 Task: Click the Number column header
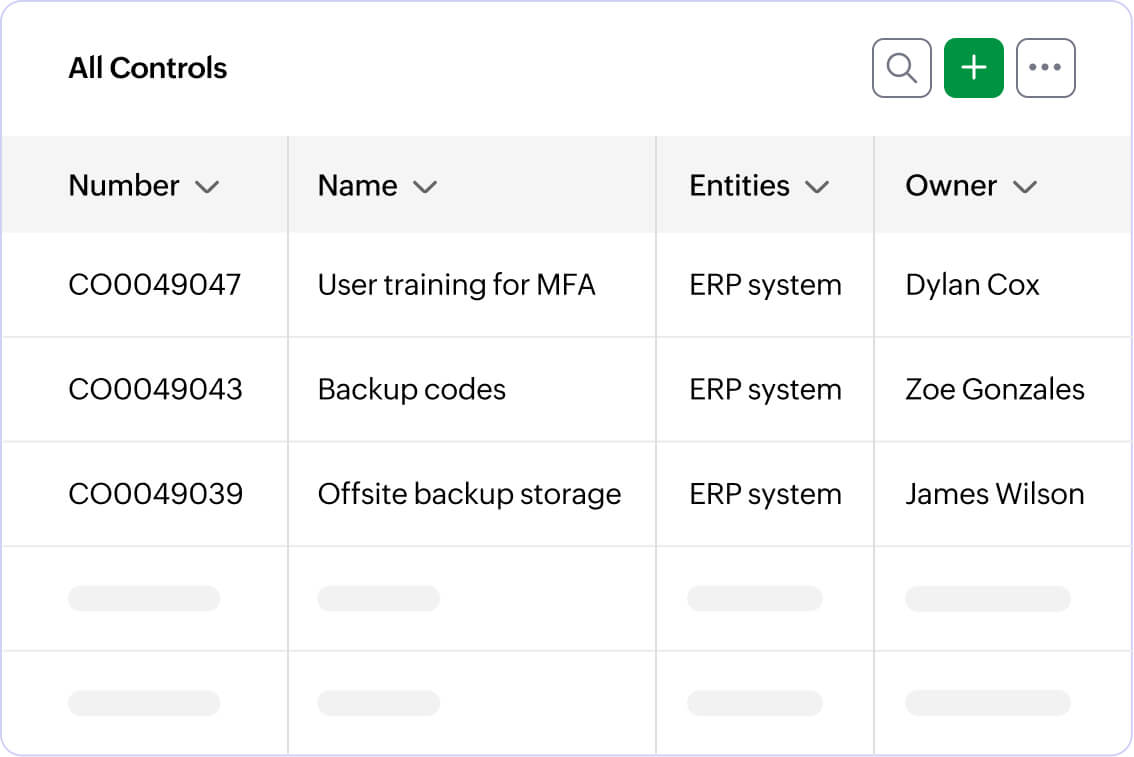point(123,186)
